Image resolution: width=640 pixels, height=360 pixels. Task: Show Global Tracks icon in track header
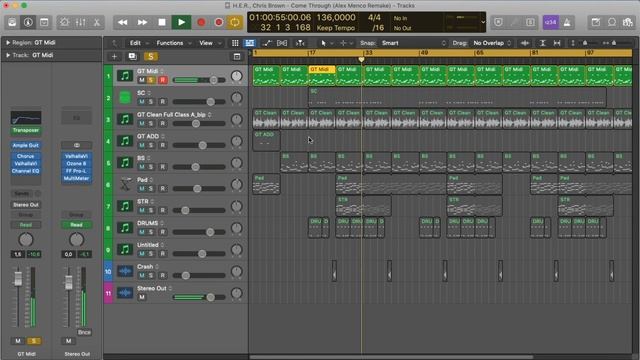237,56
